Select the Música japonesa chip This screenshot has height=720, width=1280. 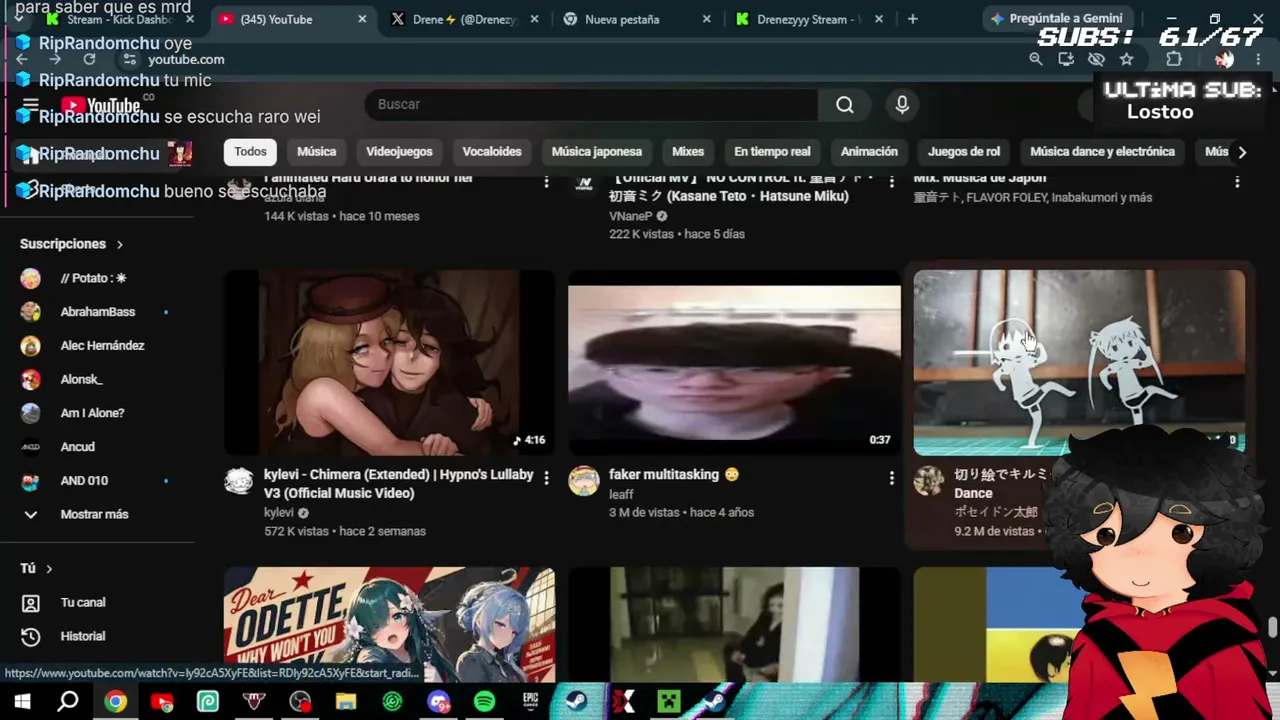(x=597, y=152)
